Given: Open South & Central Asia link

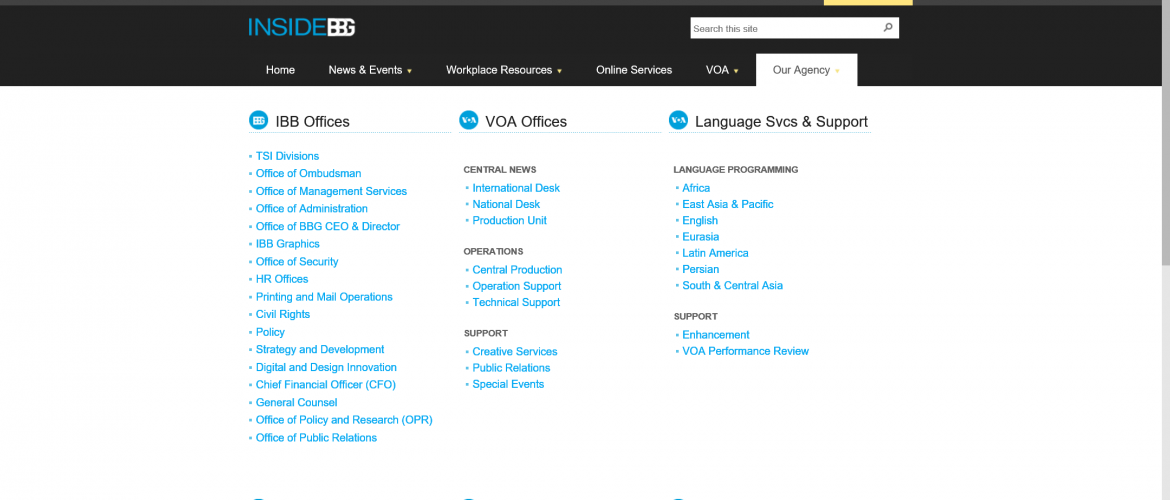Looking at the screenshot, I should 732,285.
